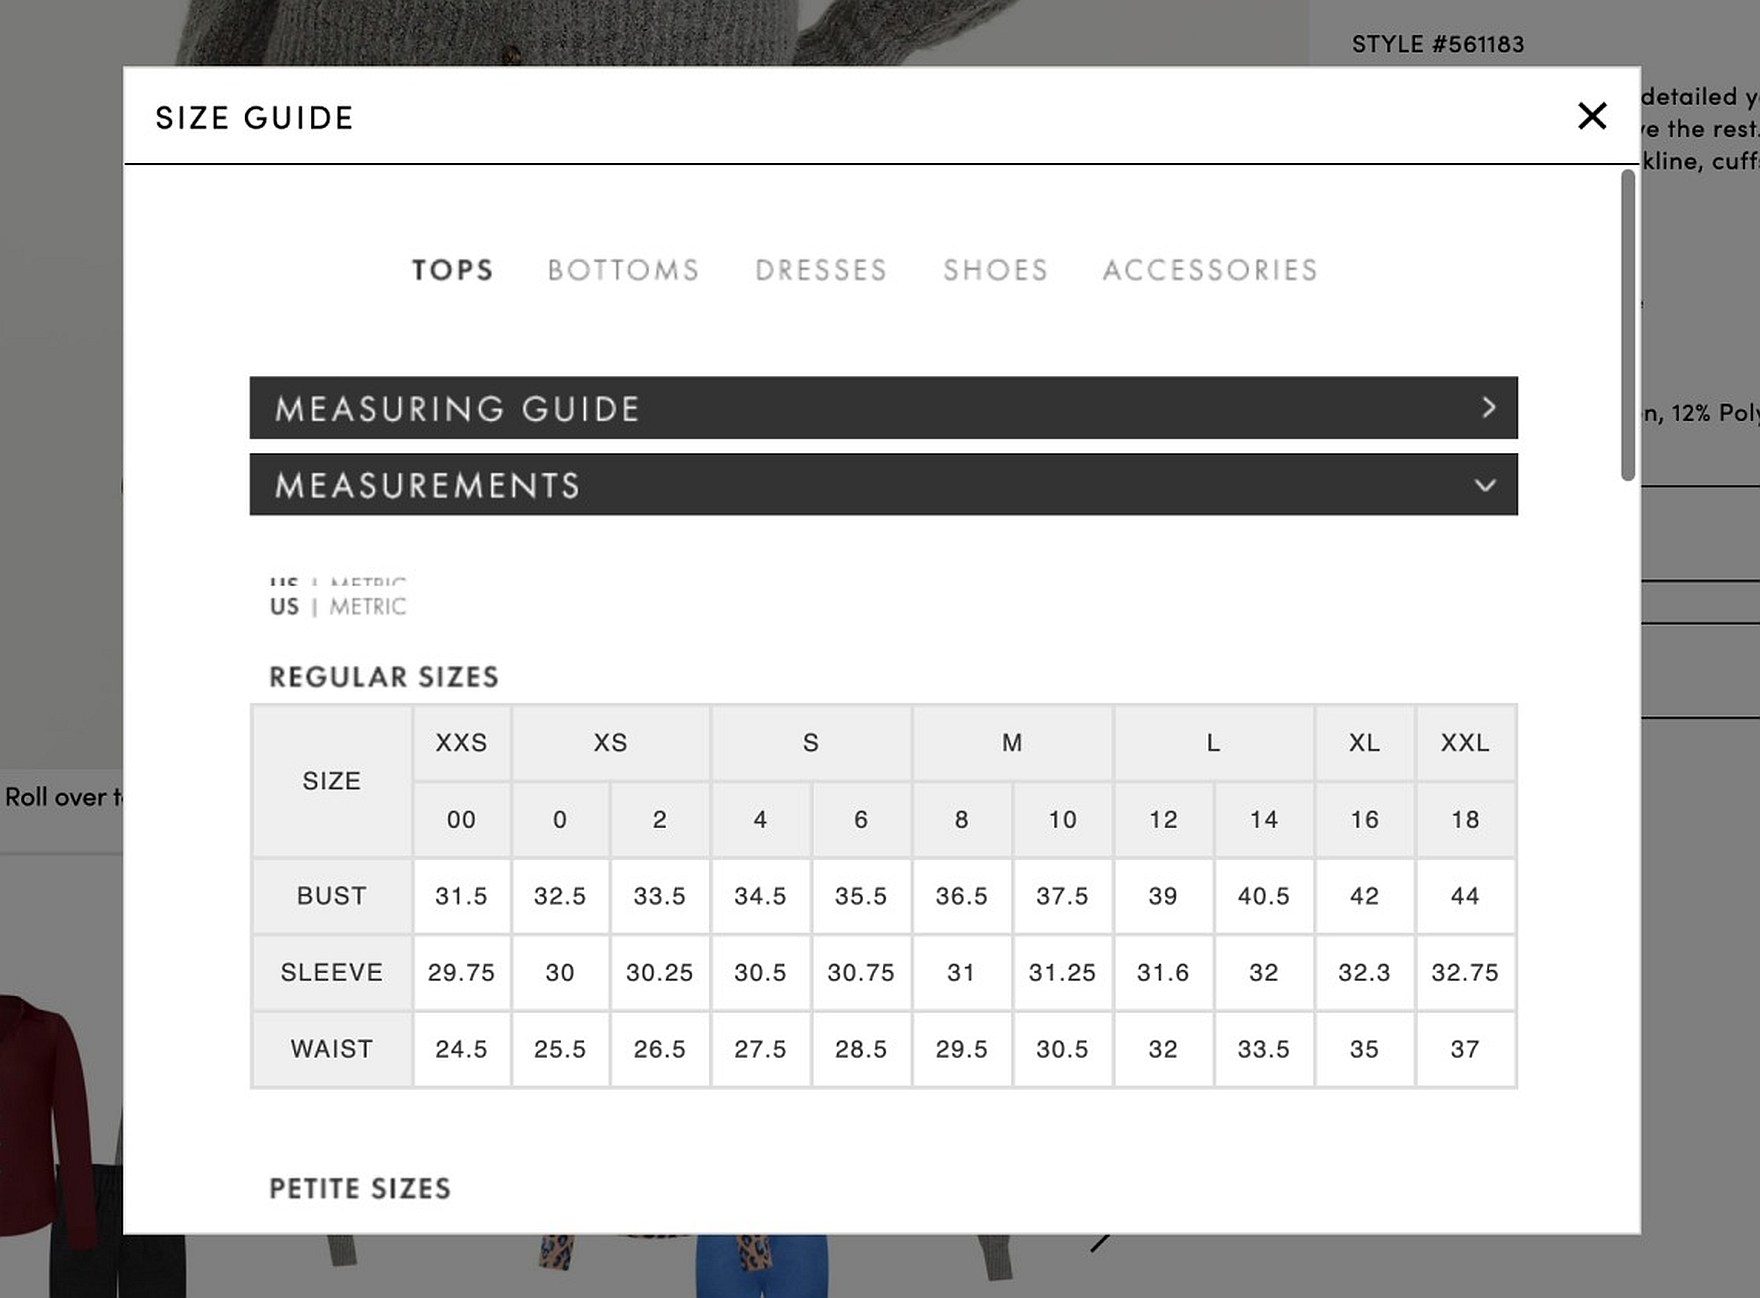This screenshot has height=1298, width=1760.
Task: Switch to US measurement units
Action: coord(284,606)
